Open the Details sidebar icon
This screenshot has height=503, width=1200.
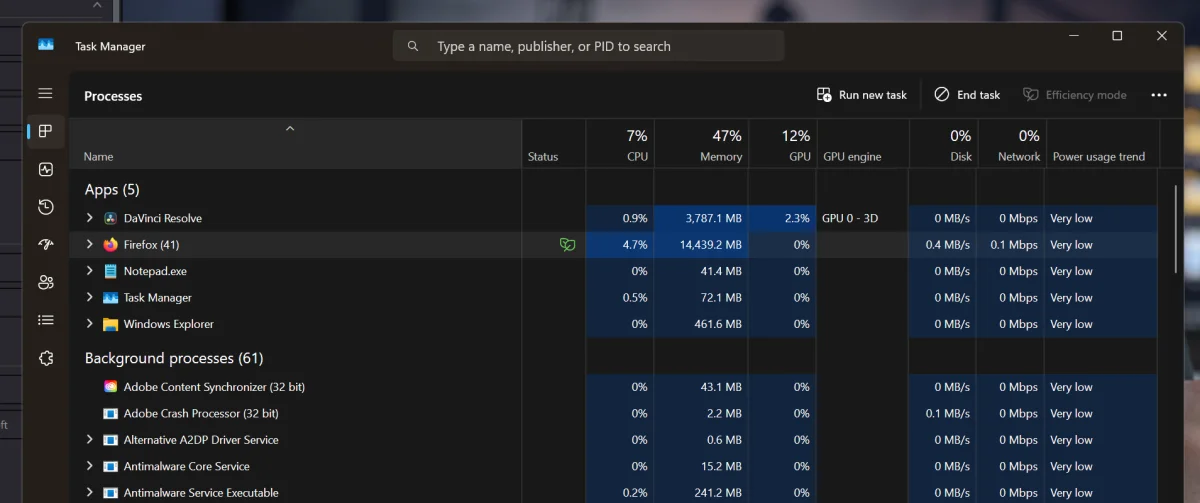tap(45, 320)
